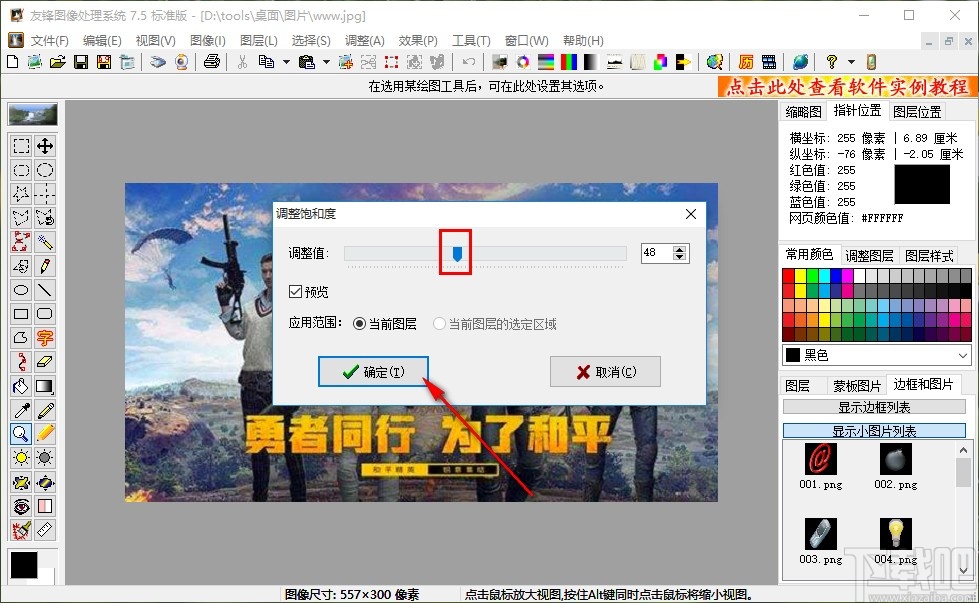Viewport: 979px width, 603px height.
Task: Select the darken (gray sun) tool
Action: click(x=45, y=458)
